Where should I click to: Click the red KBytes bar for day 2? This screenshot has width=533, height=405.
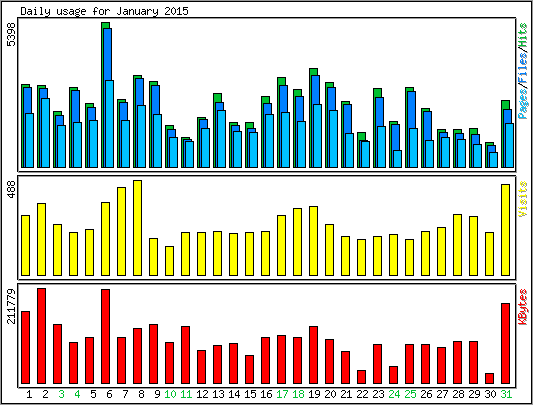coord(41,336)
